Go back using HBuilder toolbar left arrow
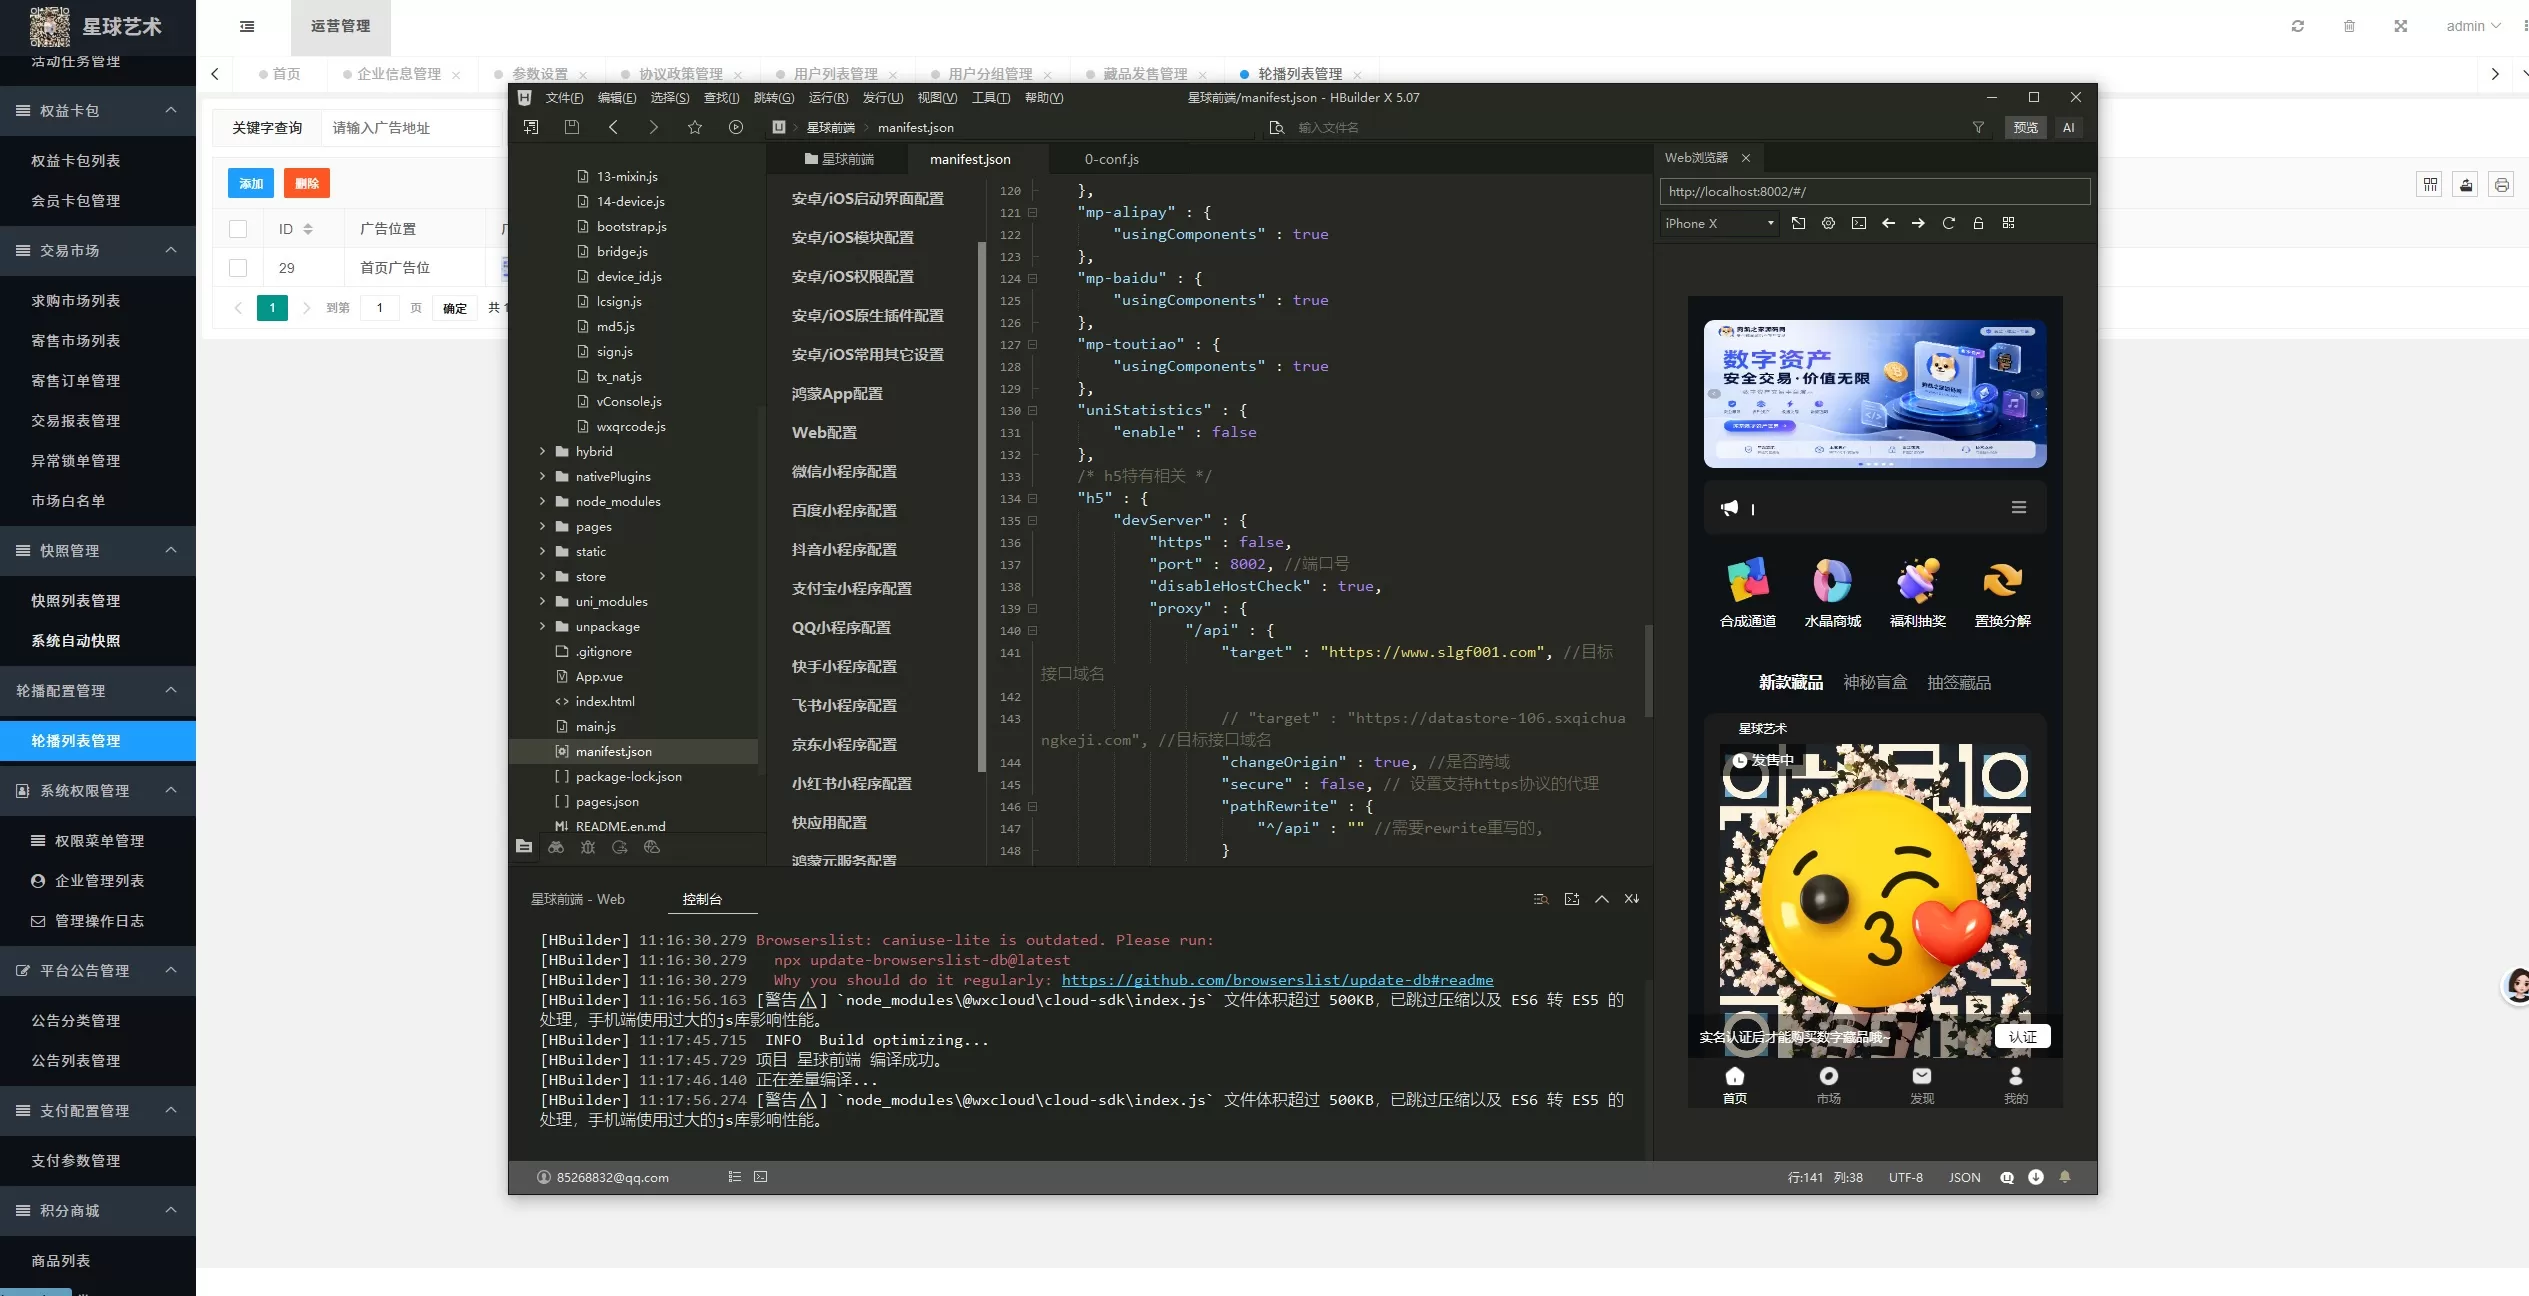This screenshot has height=1296, width=2529. (613, 127)
